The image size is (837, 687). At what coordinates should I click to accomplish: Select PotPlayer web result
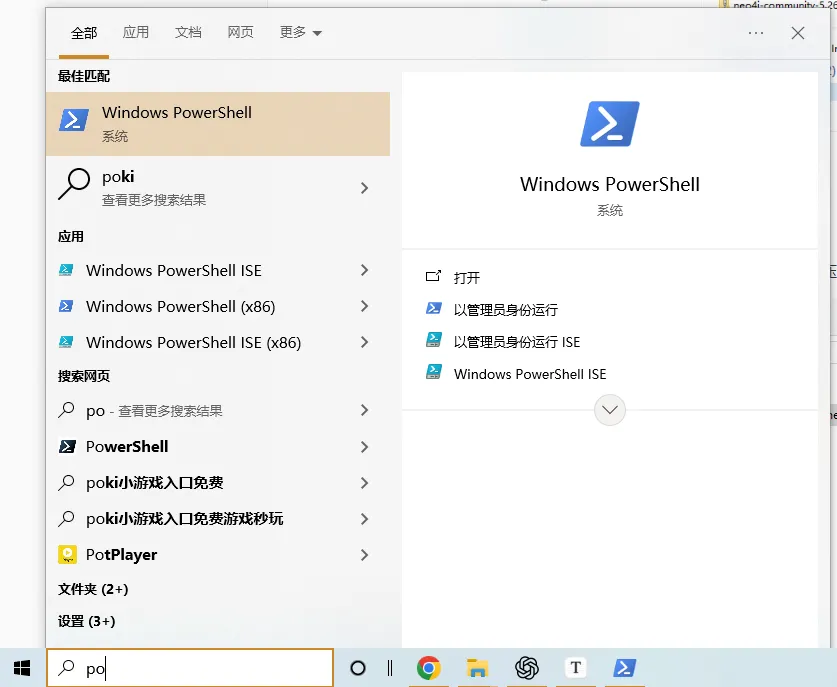[218, 555]
